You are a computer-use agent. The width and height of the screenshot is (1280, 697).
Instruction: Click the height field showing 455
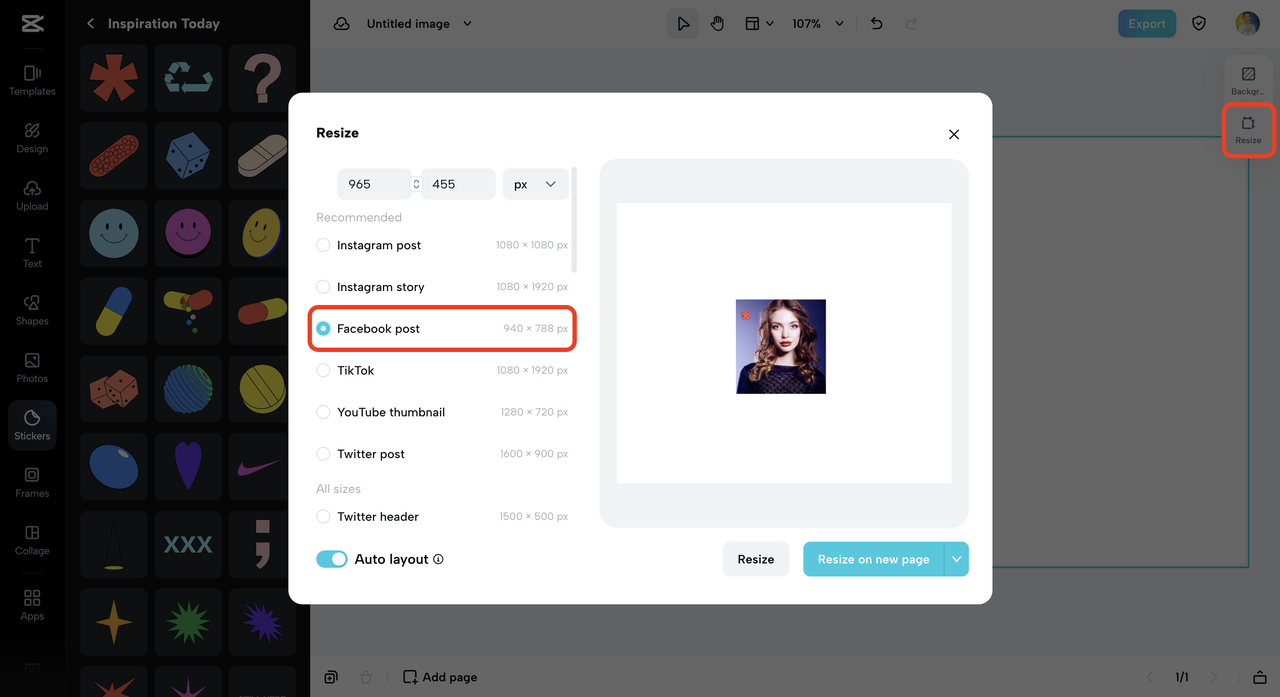point(458,184)
